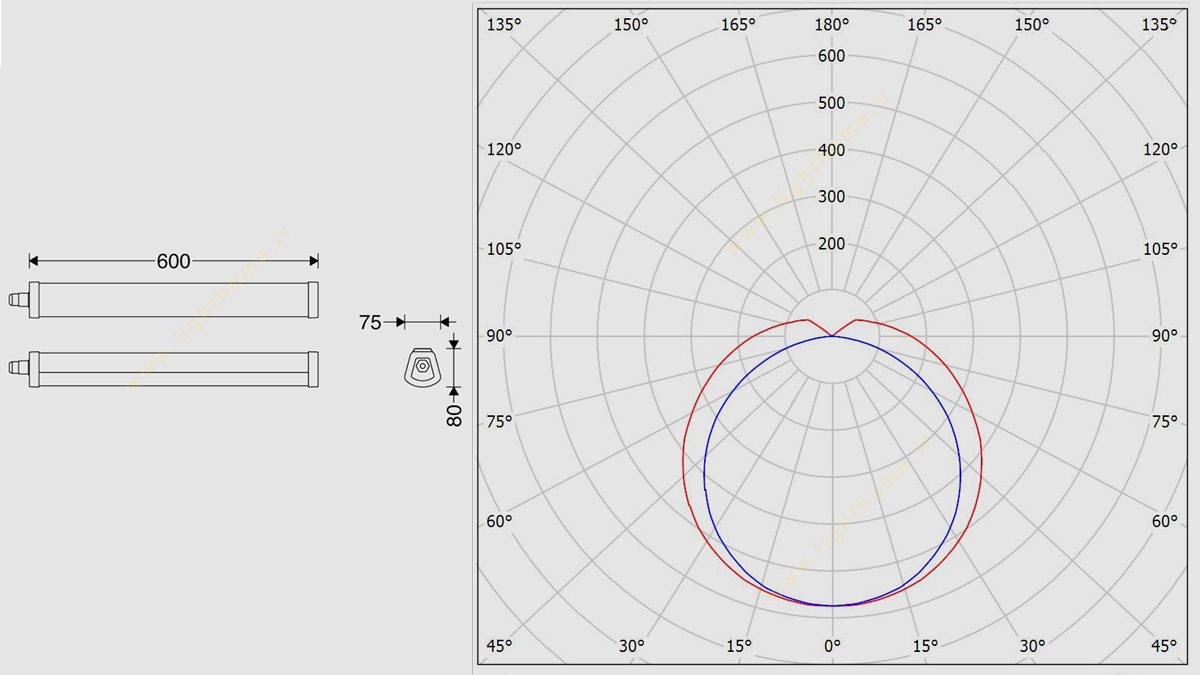Screen dimensions: 1200x675
Task: Click the upper luminaire side-view drawing
Action: pos(165,300)
